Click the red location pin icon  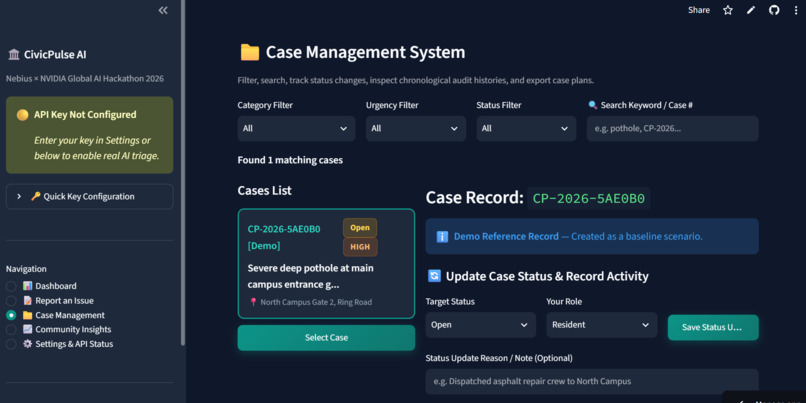coord(253,302)
